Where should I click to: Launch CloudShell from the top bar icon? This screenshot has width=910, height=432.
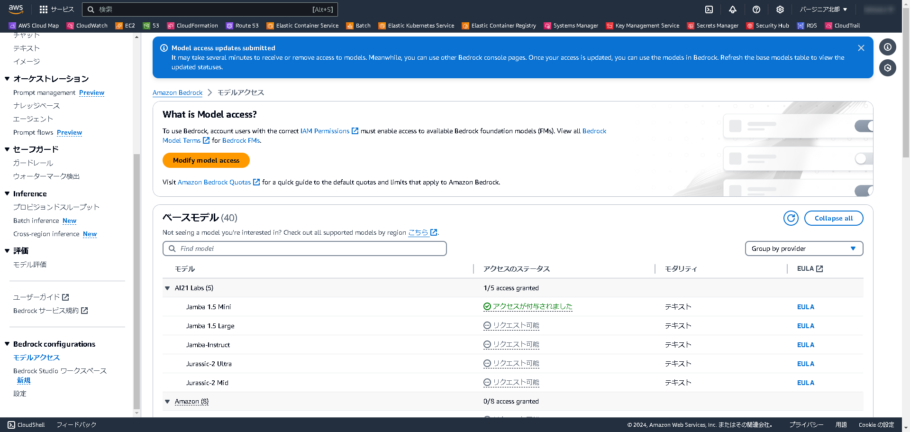pos(709,9)
